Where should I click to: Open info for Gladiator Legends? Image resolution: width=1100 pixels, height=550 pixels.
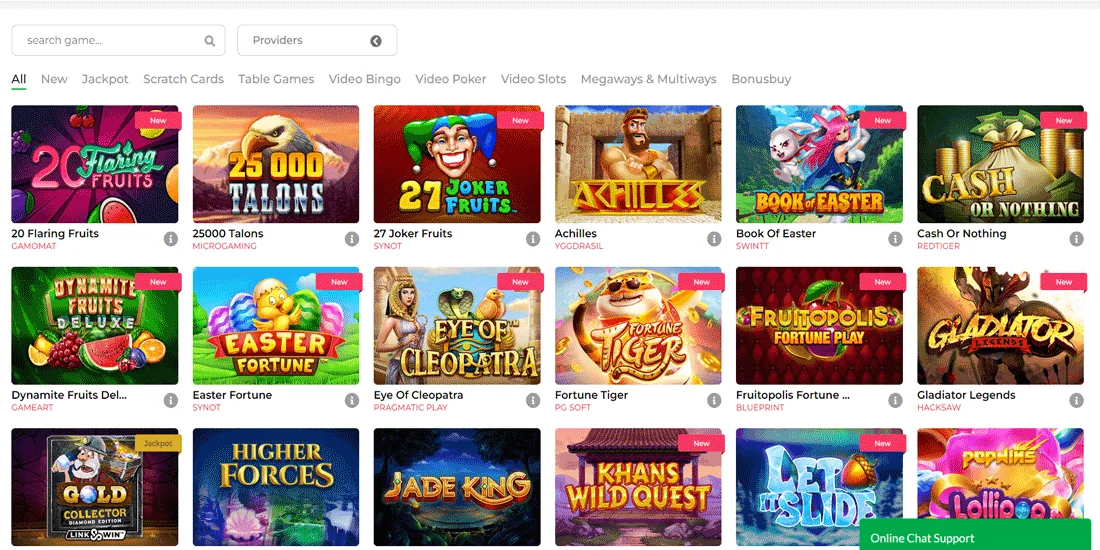(1076, 401)
